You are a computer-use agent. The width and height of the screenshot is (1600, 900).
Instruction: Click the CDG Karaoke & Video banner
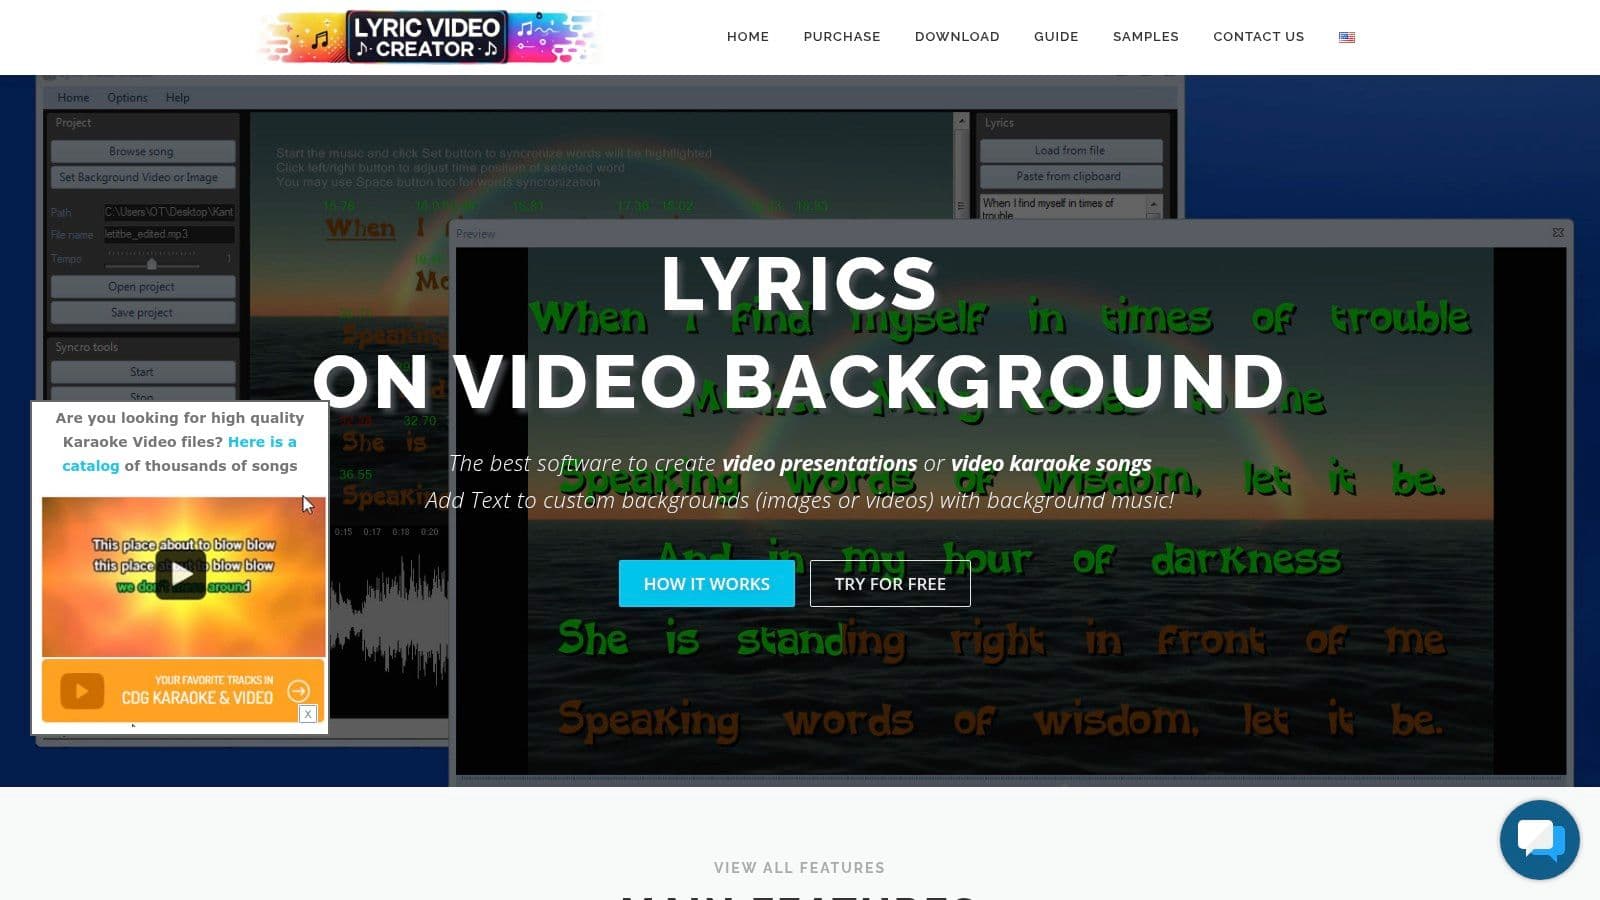(x=196, y=691)
